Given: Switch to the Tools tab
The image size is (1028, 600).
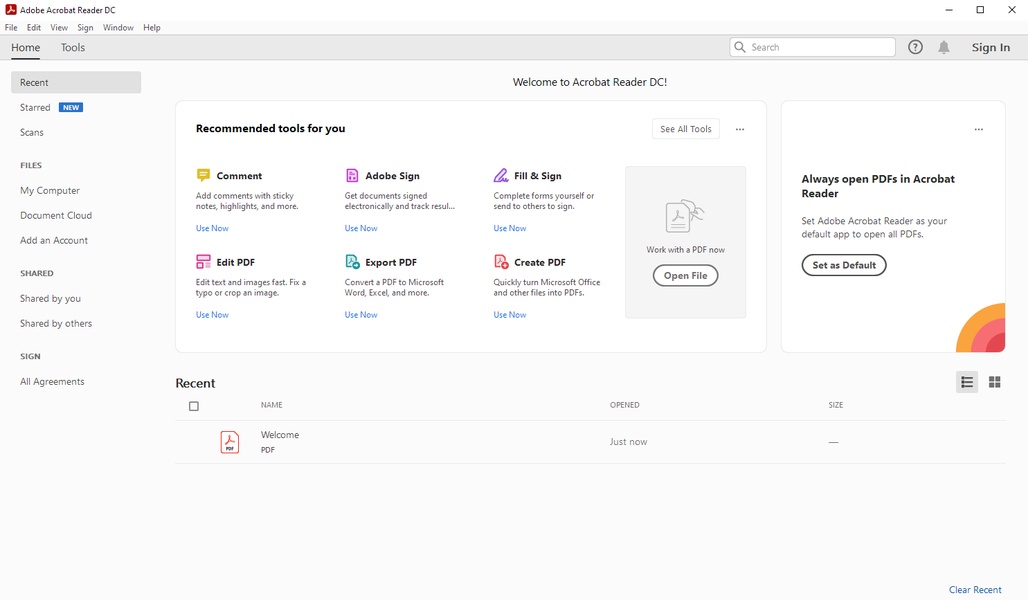Looking at the screenshot, I should click(73, 47).
